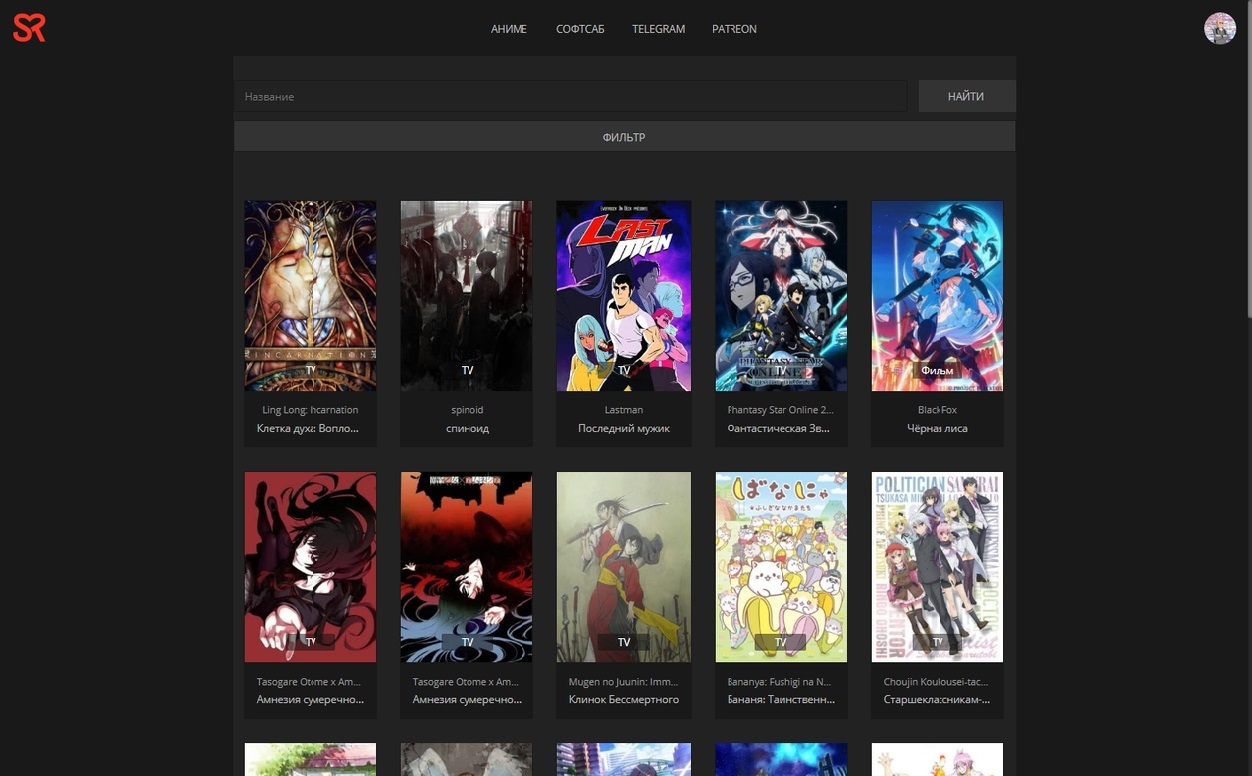Click the 'Клетка духа: Вопло...' title
The width and height of the screenshot is (1252, 776).
[310, 428]
